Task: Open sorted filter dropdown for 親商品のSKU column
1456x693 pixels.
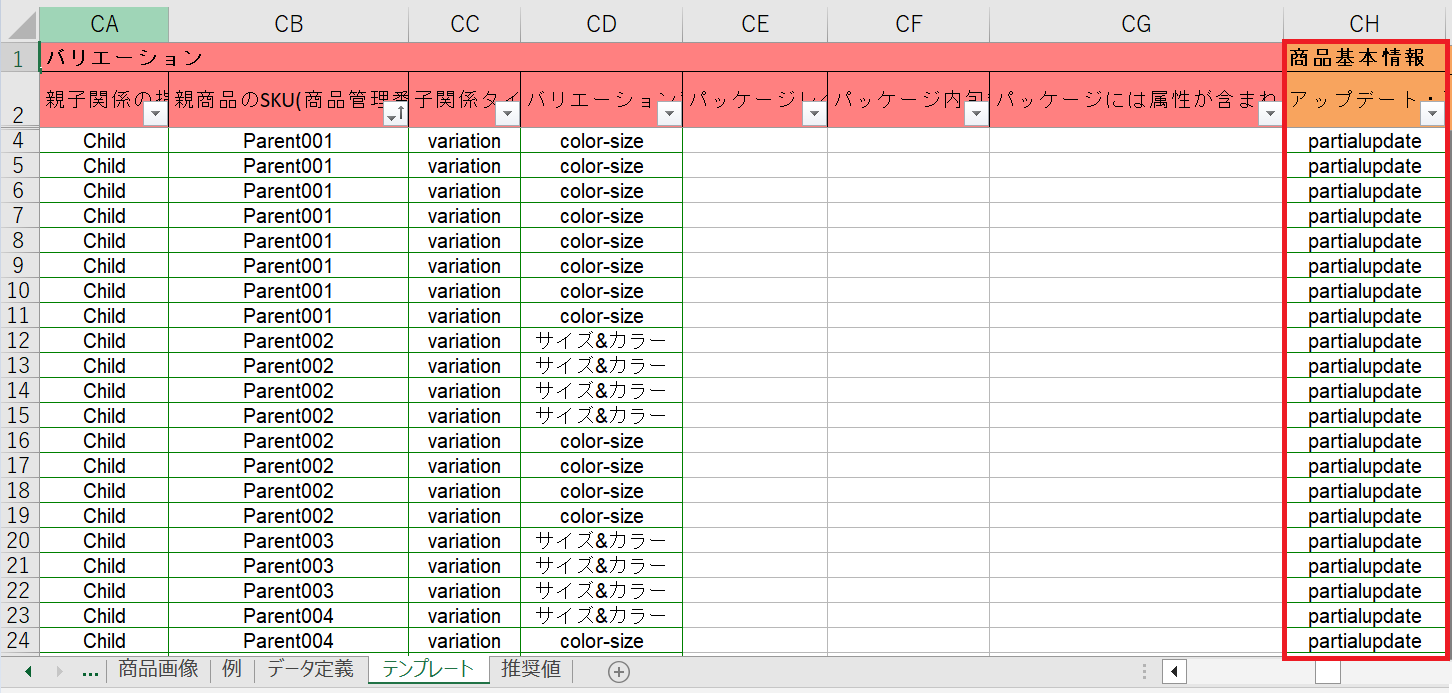Action: [395, 115]
